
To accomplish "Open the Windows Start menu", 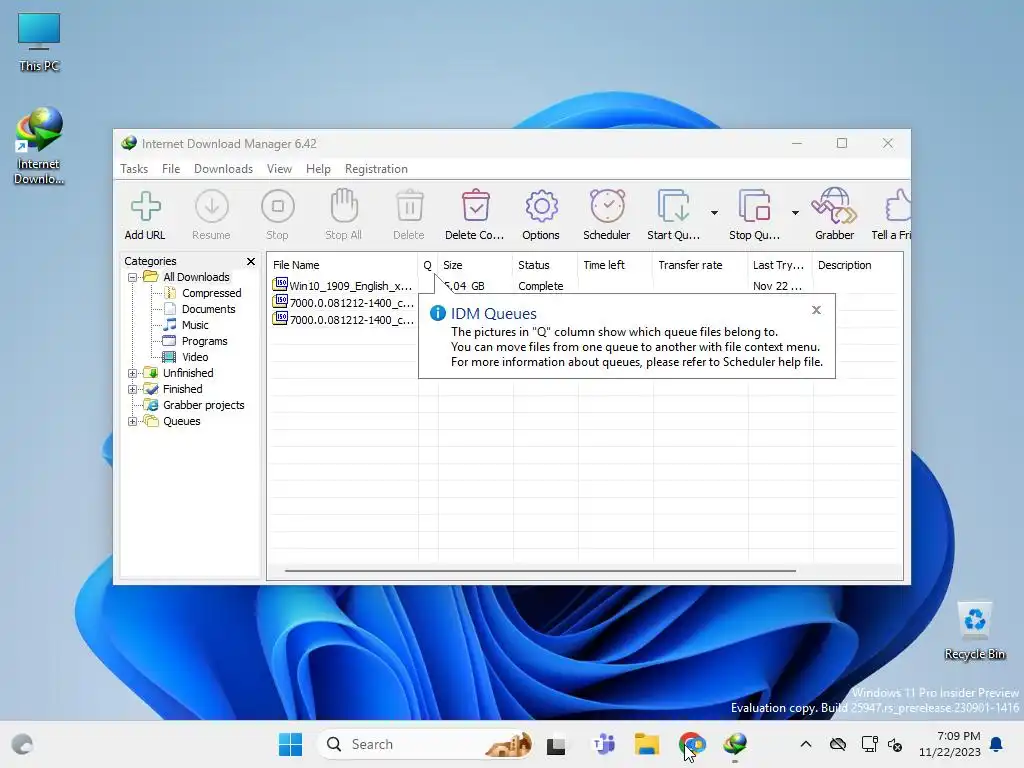I will (x=290, y=744).
